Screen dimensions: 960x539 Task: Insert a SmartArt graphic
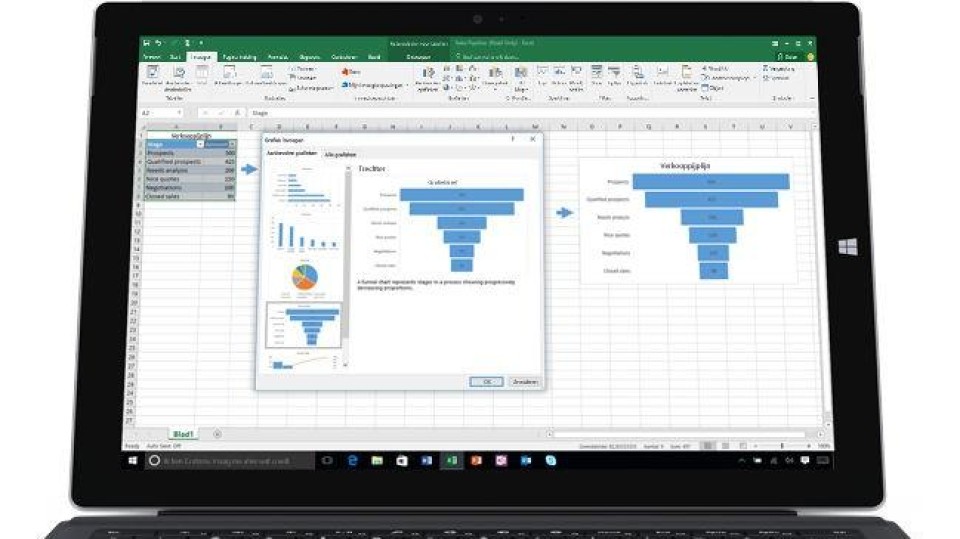pos(303,78)
